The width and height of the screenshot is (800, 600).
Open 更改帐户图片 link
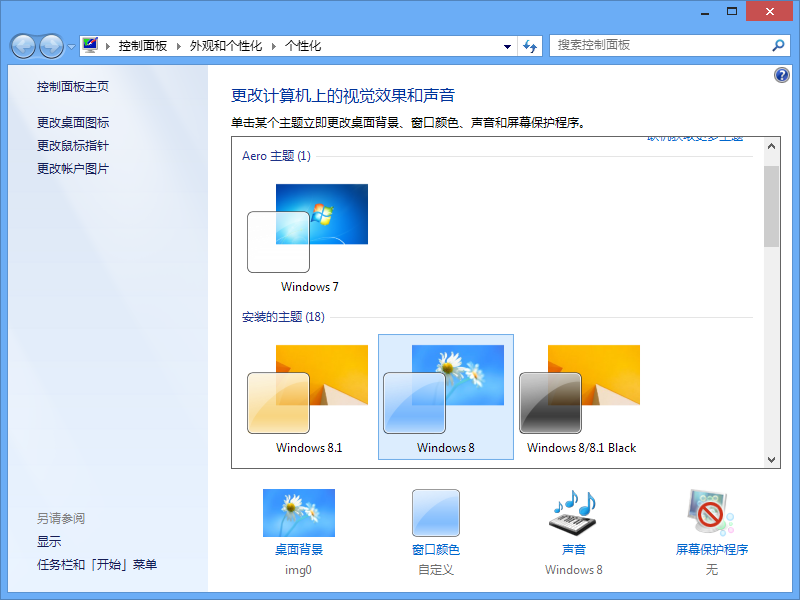[73, 168]
